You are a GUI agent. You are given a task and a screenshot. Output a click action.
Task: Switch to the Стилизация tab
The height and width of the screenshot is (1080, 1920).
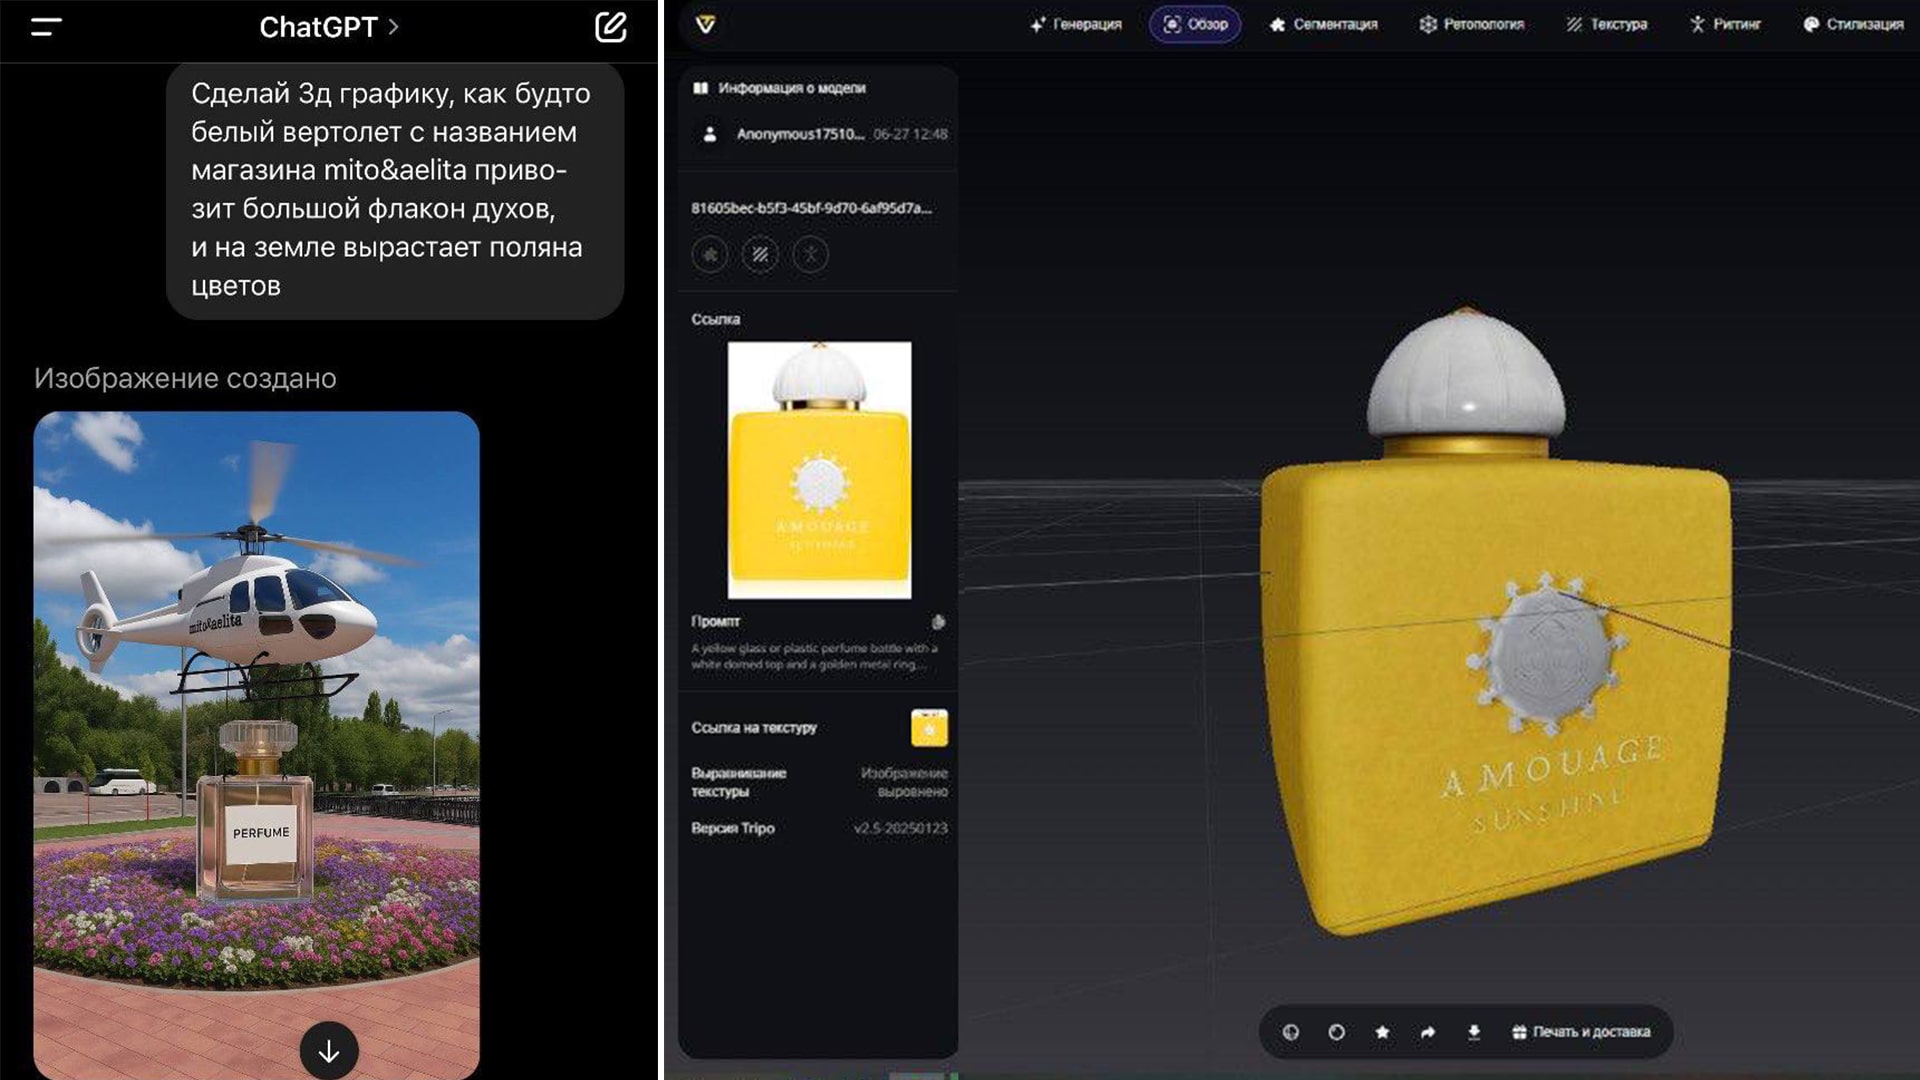coord(1853,24)
